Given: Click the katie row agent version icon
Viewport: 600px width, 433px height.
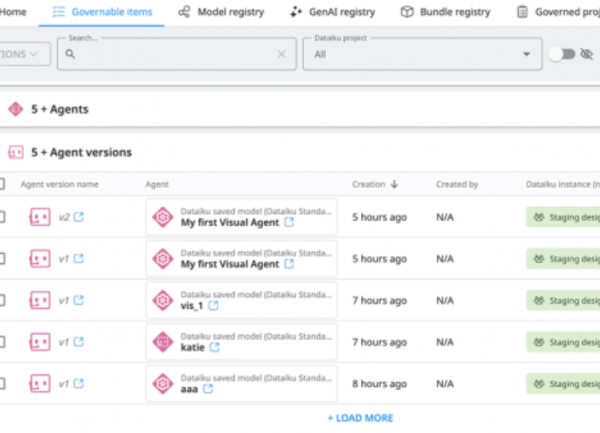Looking at the screenshot, I should tap(40, 342).
